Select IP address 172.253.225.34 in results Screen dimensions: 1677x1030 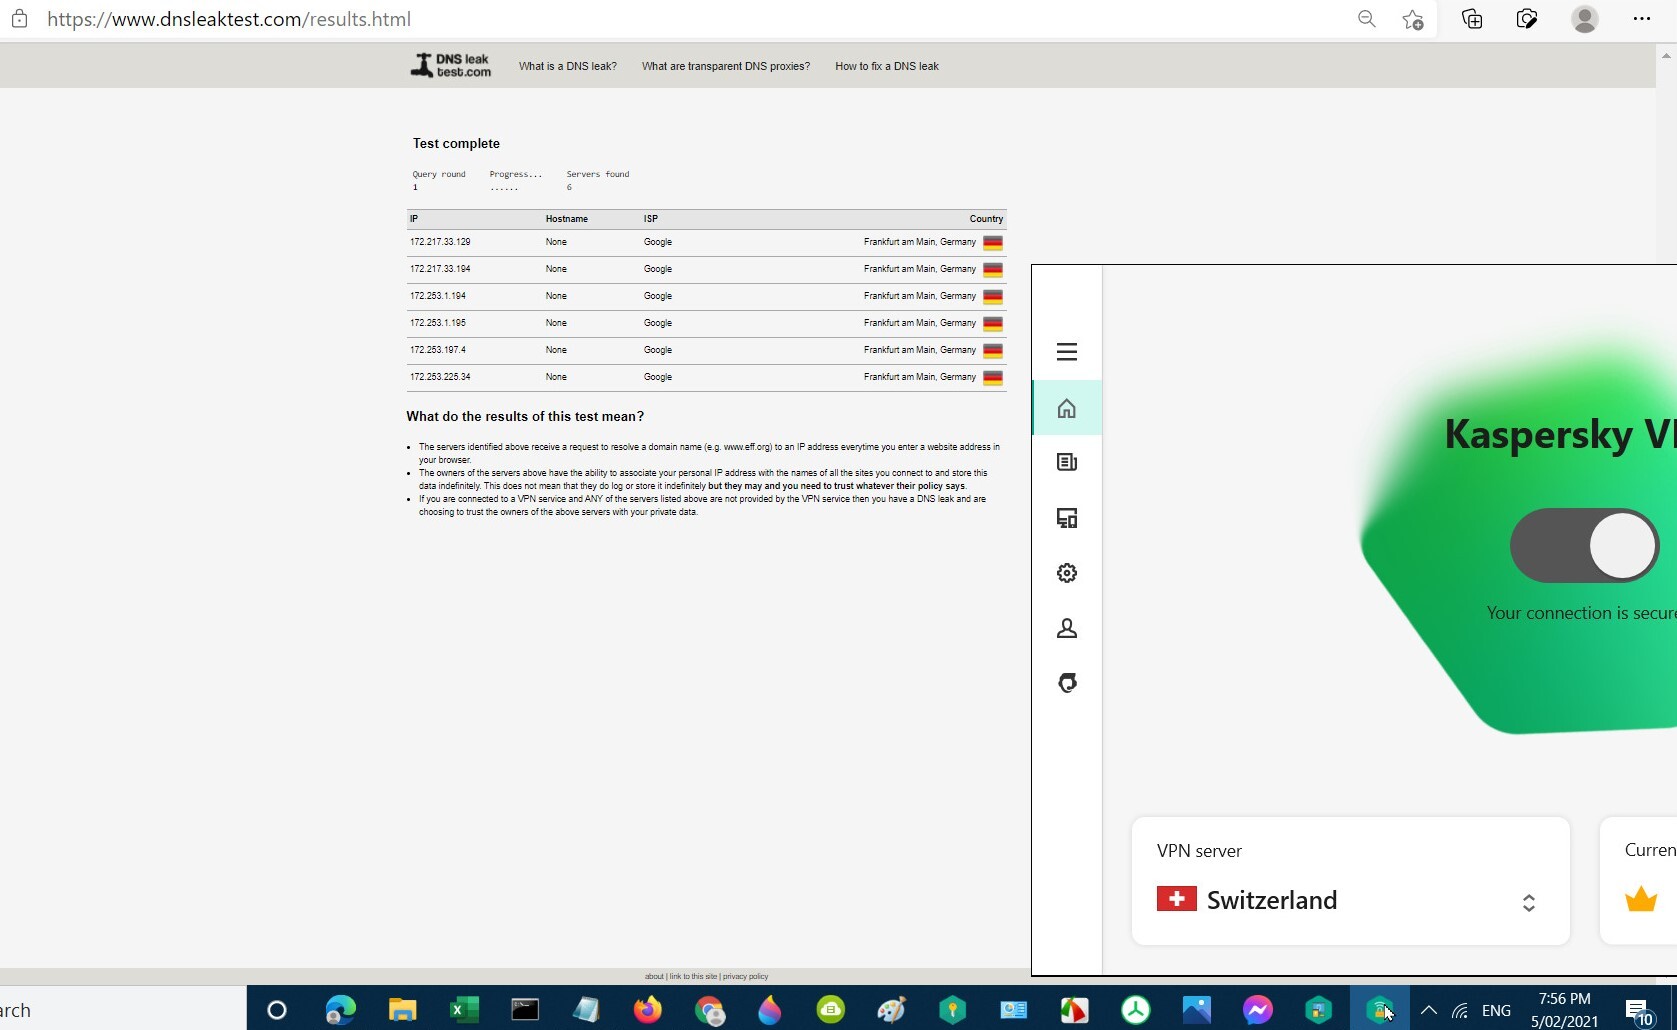[440, 377]
